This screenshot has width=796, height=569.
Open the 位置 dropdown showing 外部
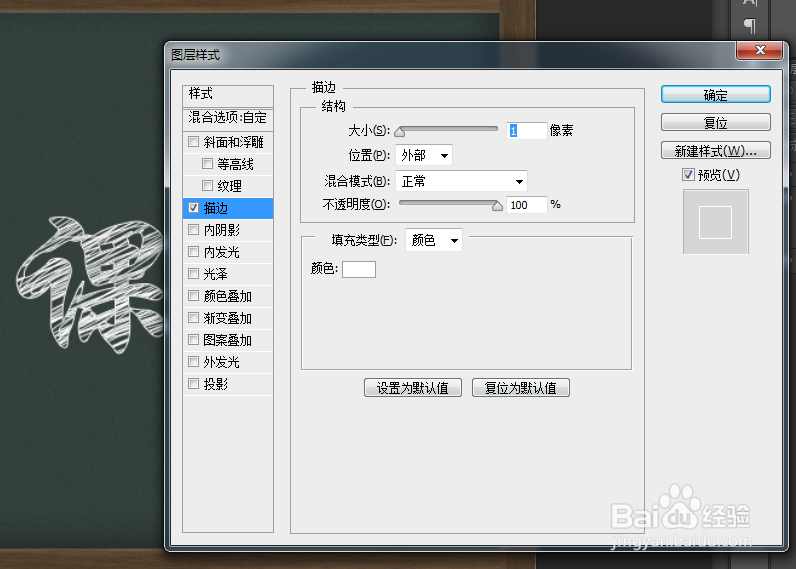[x=424, y=155]
